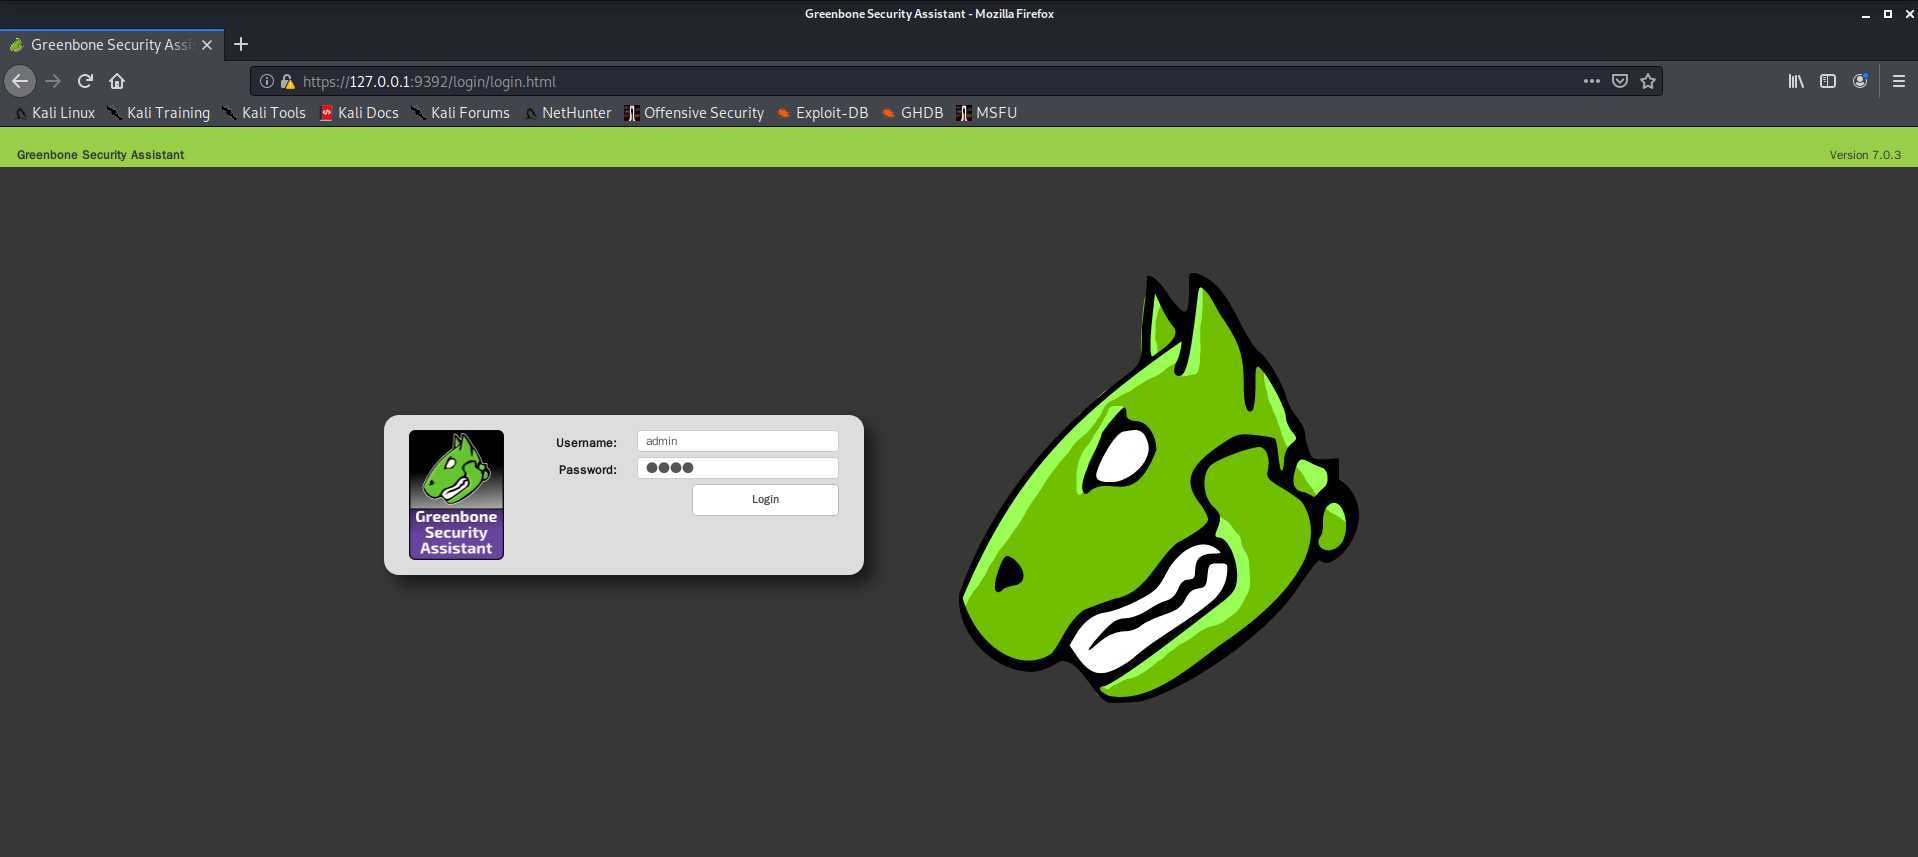Select the Greenbone Security Assistant tab
Image resolution: width=1918 pixels, height=857 pixels.
[112, 45]
